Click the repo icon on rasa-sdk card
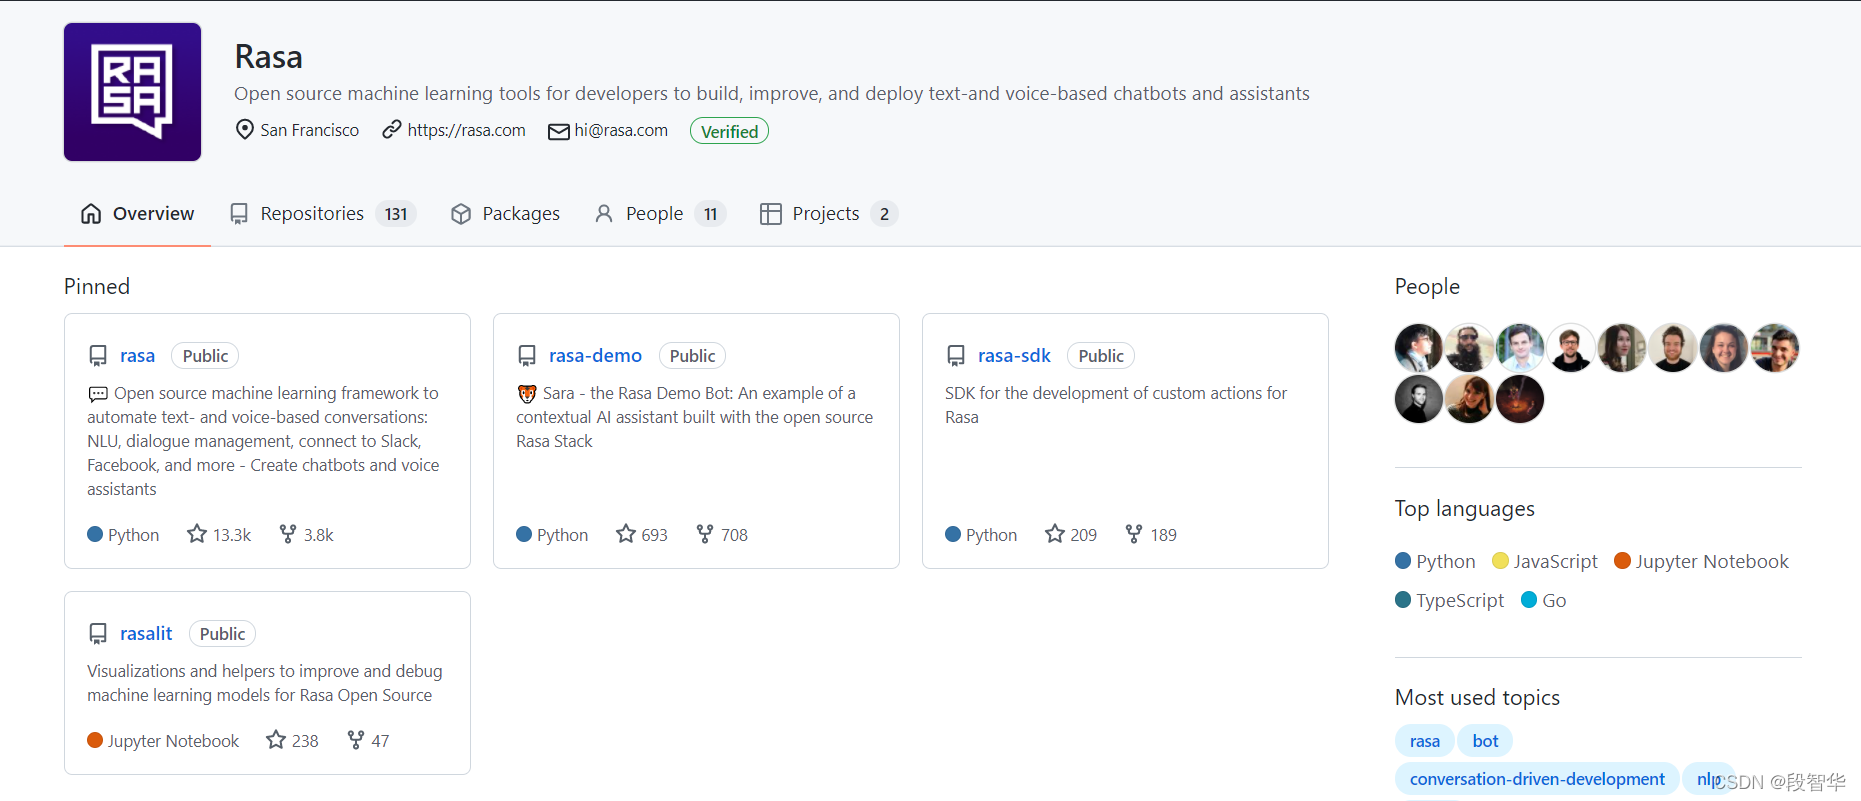 956,356
